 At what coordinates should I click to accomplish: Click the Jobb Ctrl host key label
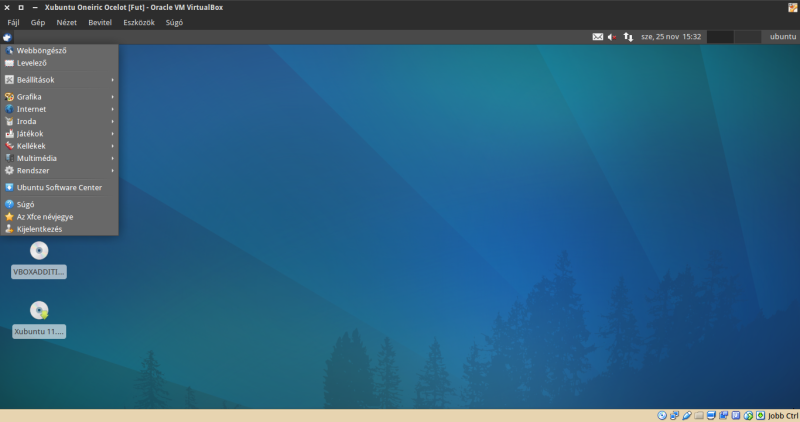(783, 416)
